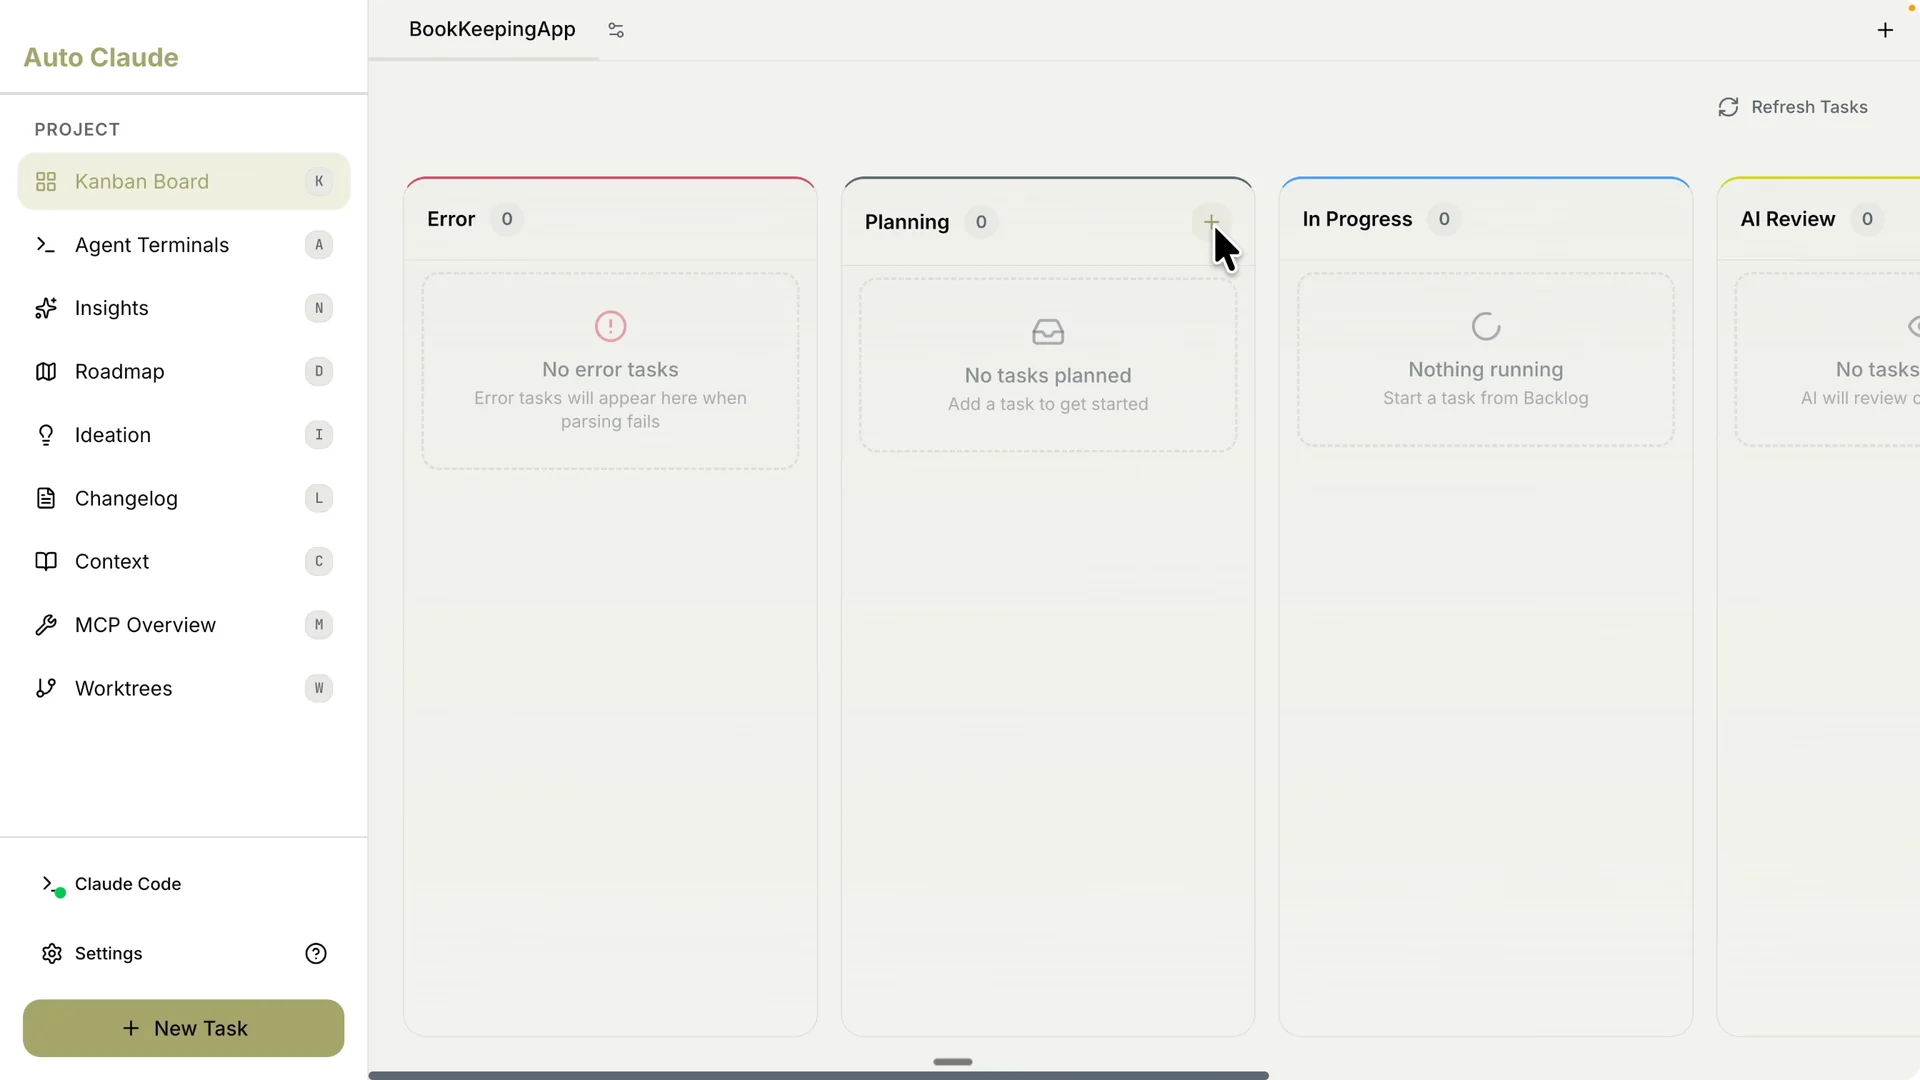1920x1080 pixels.
Task: Open project tab settings sliders icon
Action: [x=616, y=30]
